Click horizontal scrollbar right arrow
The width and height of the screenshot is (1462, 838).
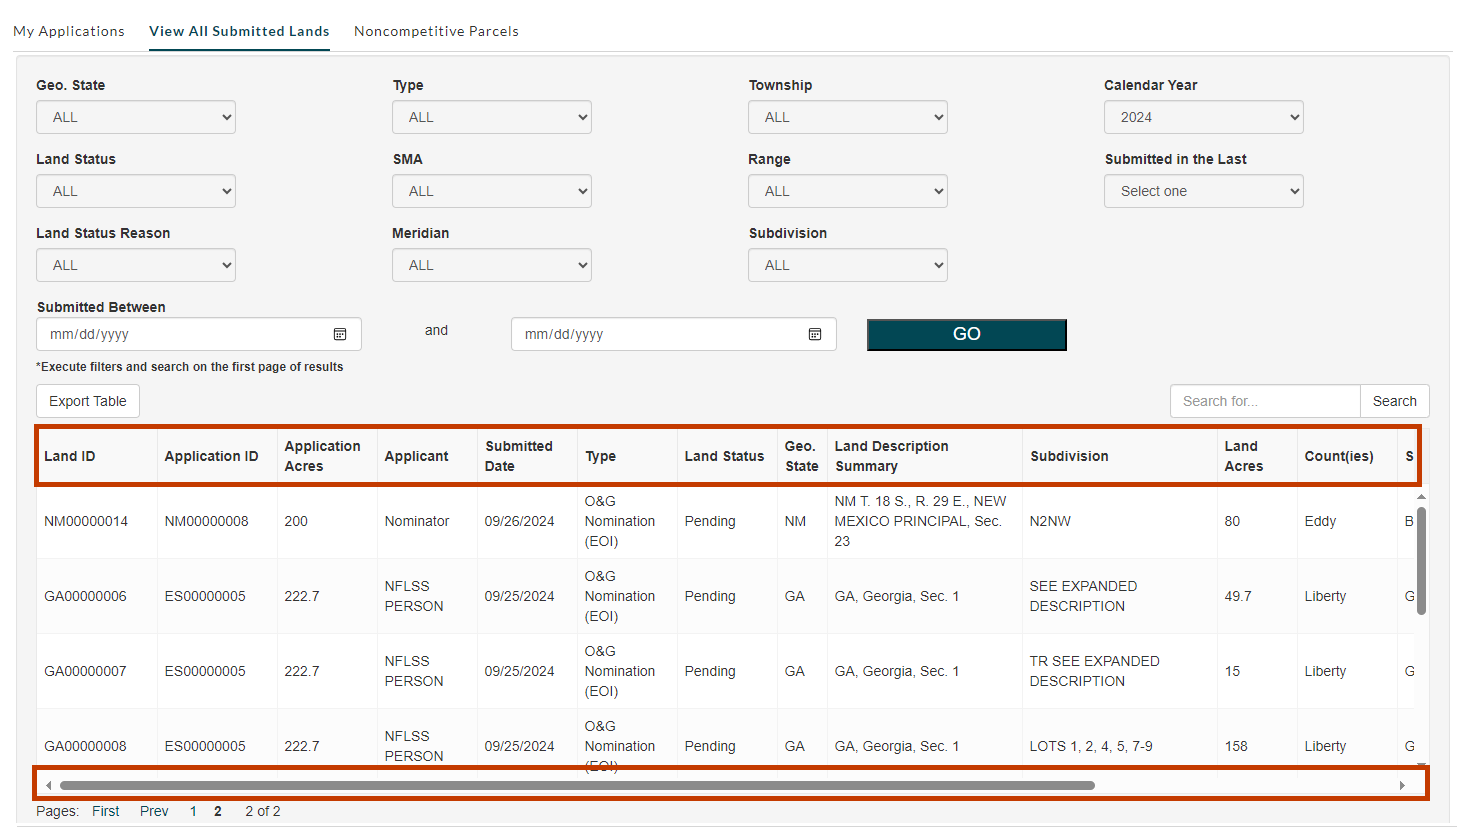1402,785
